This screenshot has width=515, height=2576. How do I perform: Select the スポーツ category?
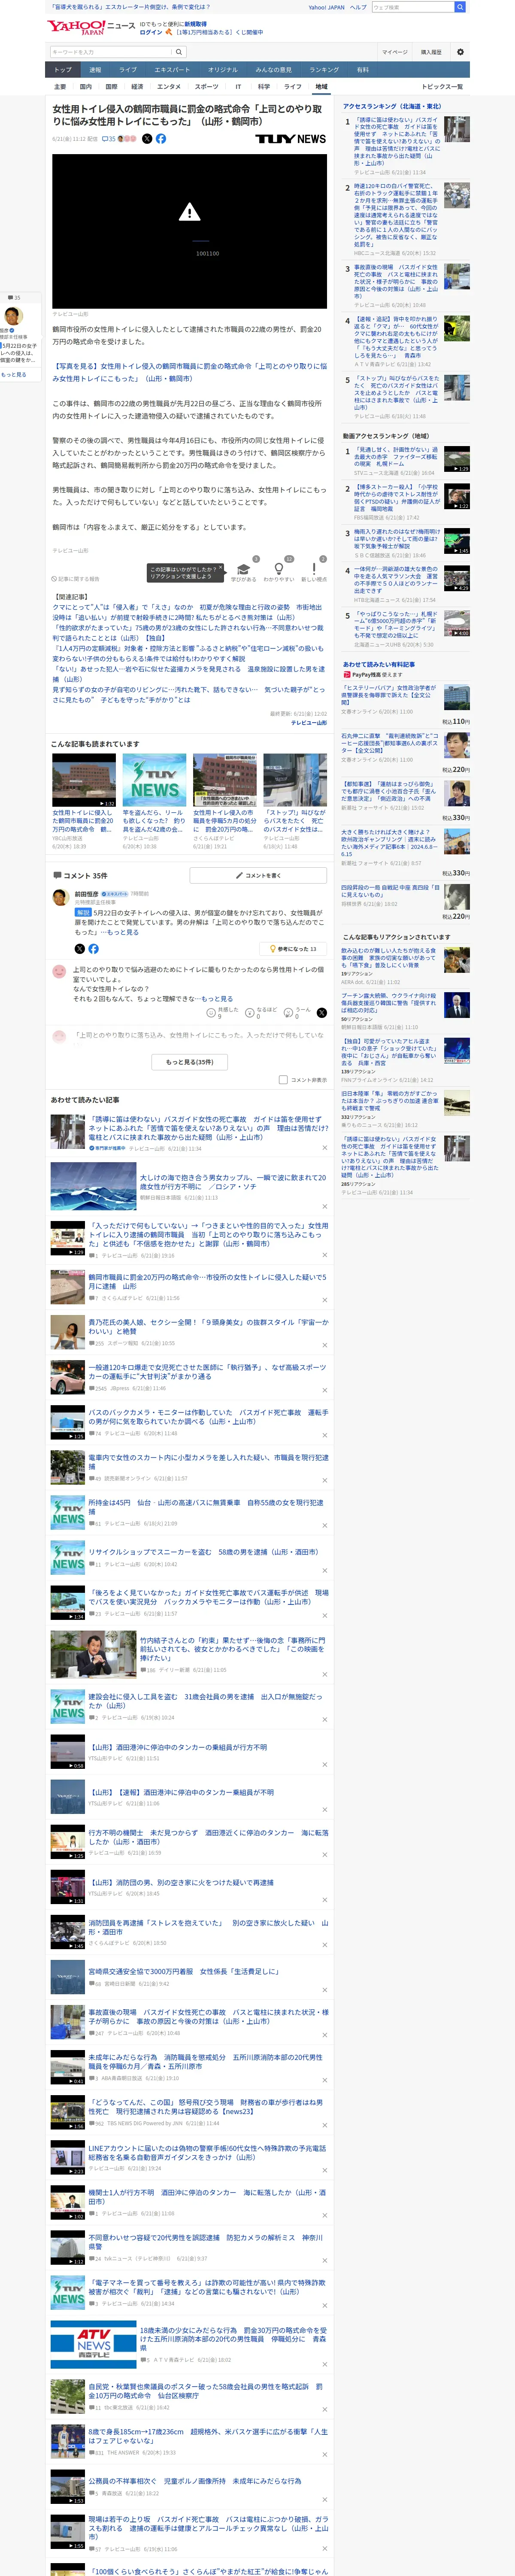point(206,87)
